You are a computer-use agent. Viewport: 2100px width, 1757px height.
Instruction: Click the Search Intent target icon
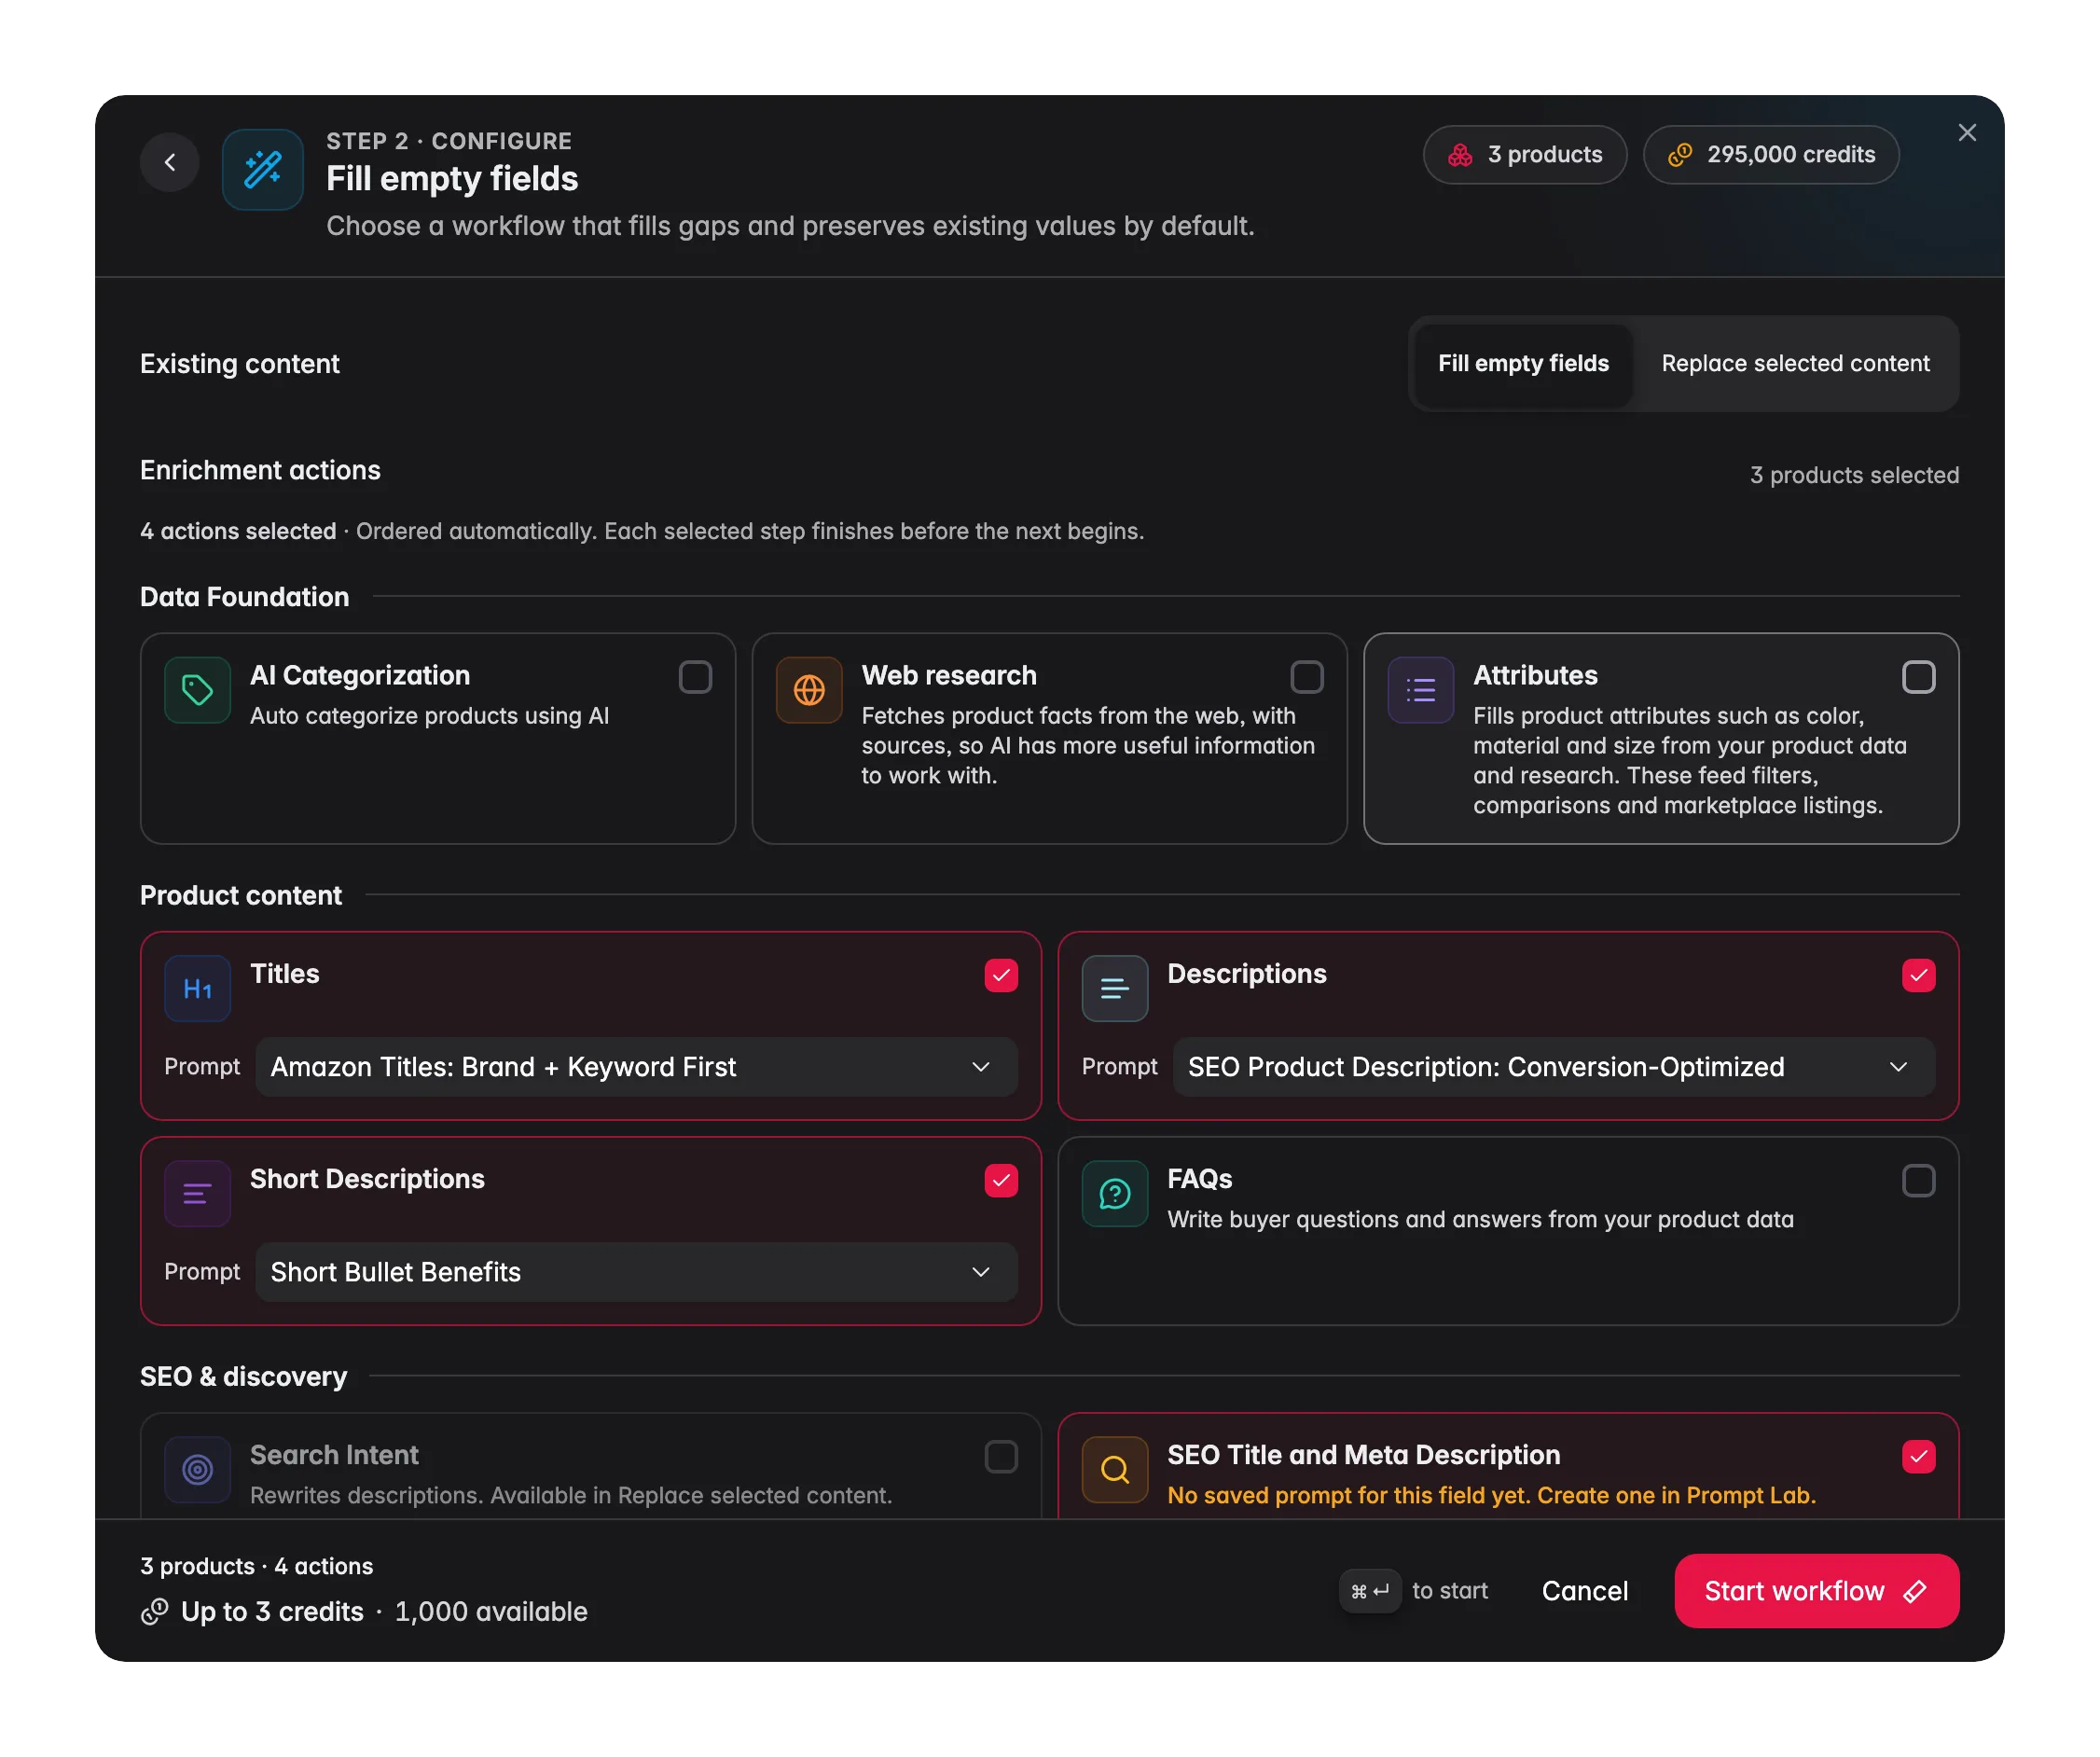point(198,1470)
